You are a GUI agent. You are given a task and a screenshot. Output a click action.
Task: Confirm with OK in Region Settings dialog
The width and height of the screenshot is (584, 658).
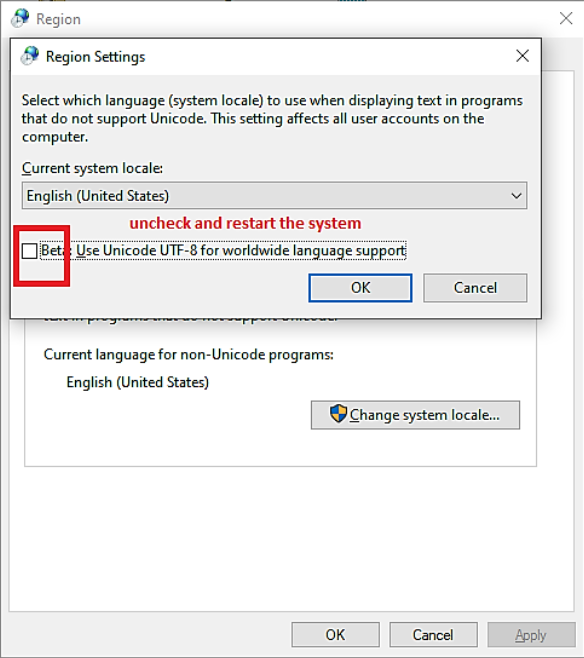coord(360,288)
